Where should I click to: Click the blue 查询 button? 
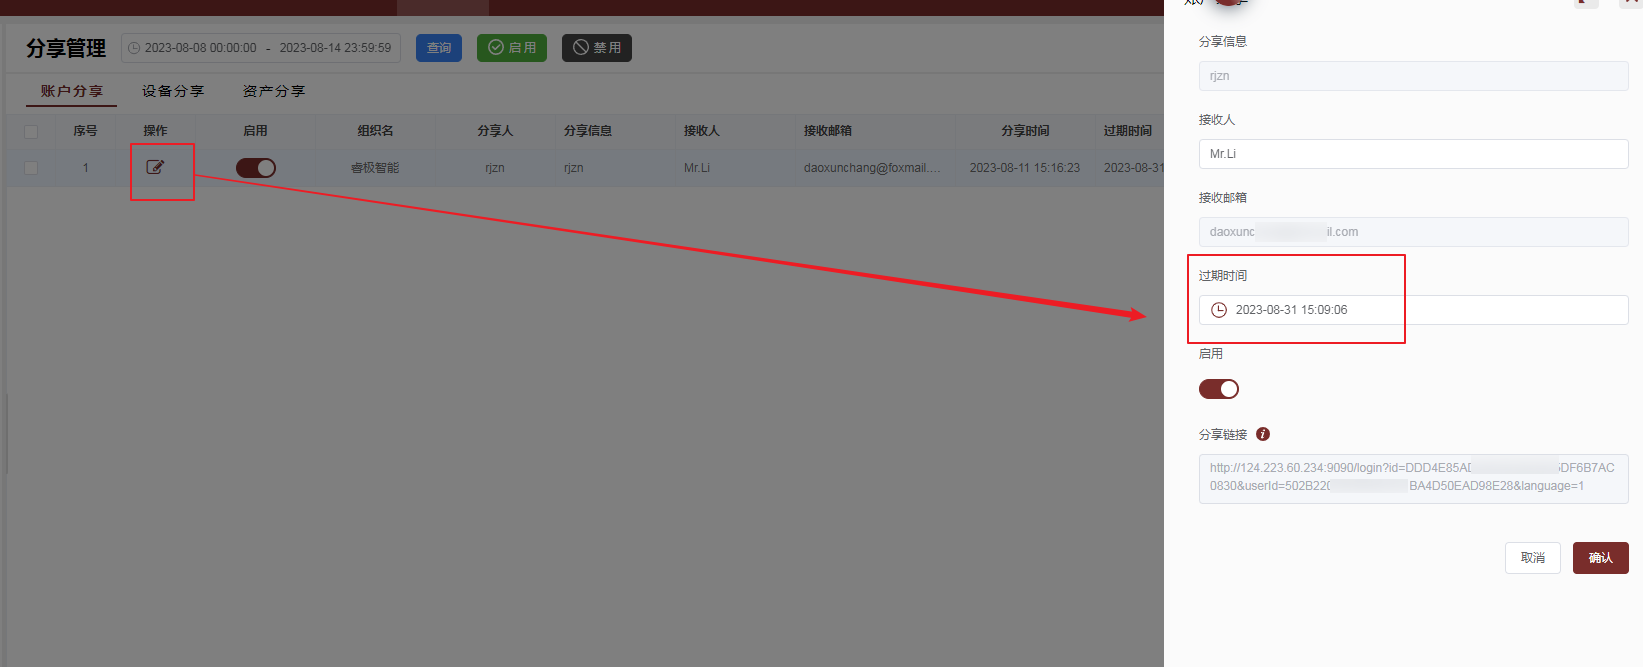439,48
